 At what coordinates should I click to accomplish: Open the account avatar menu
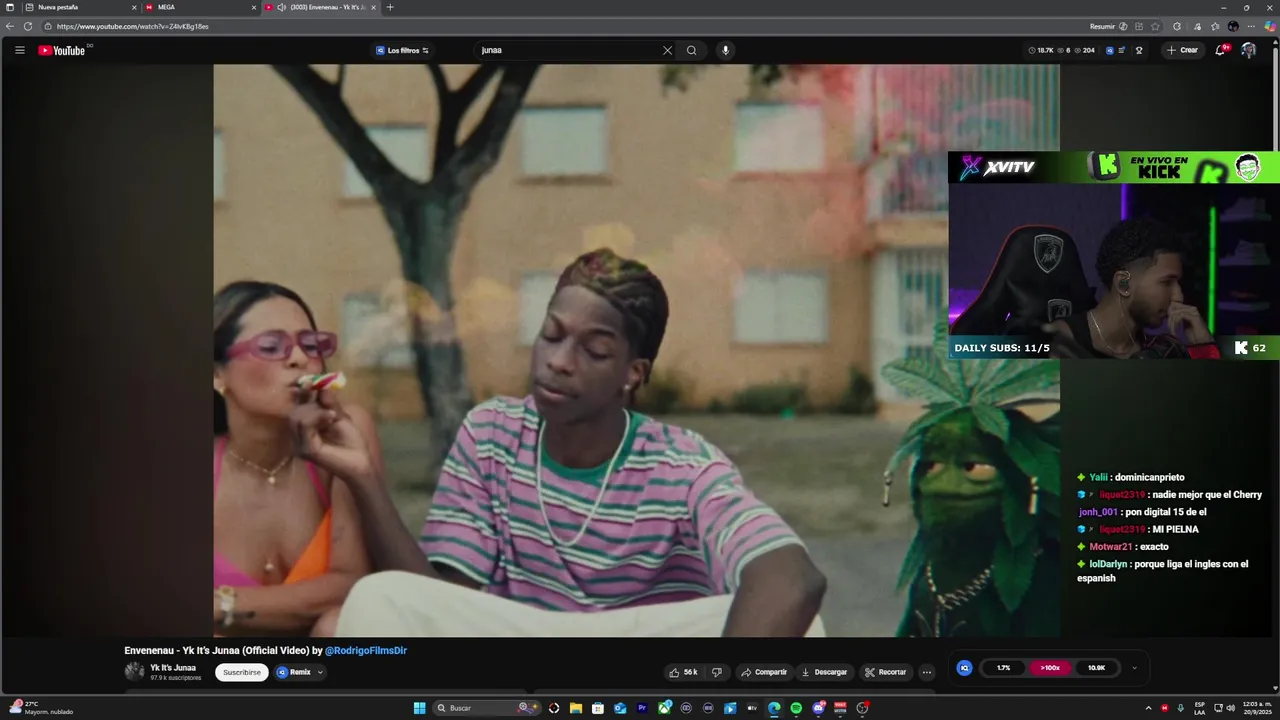tap(1248, 50)
